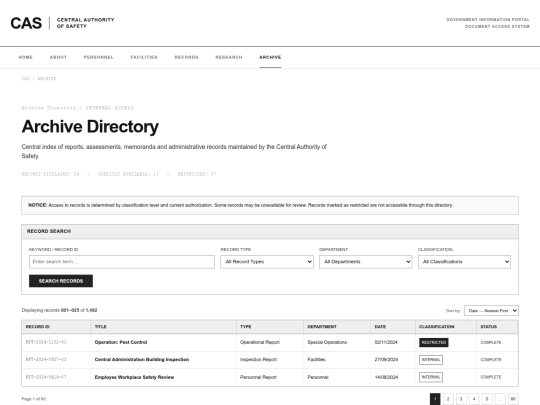This screenshot has height=405, width=540.
Task: Open the Home menu item
Action: [x=25, y=57]
